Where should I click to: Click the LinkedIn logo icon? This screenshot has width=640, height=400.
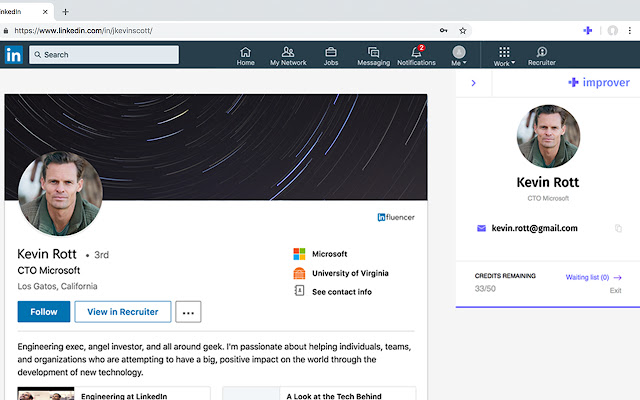pyautogui.click(x=14, y=55)
